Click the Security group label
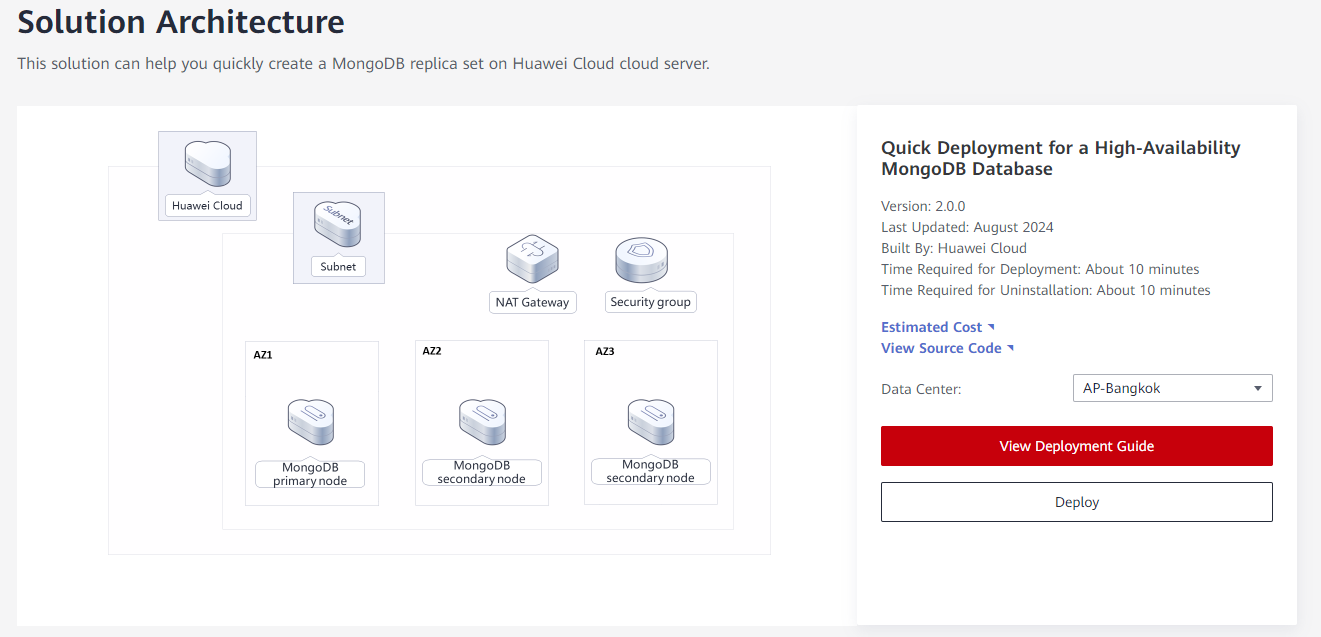 (650, 302)
